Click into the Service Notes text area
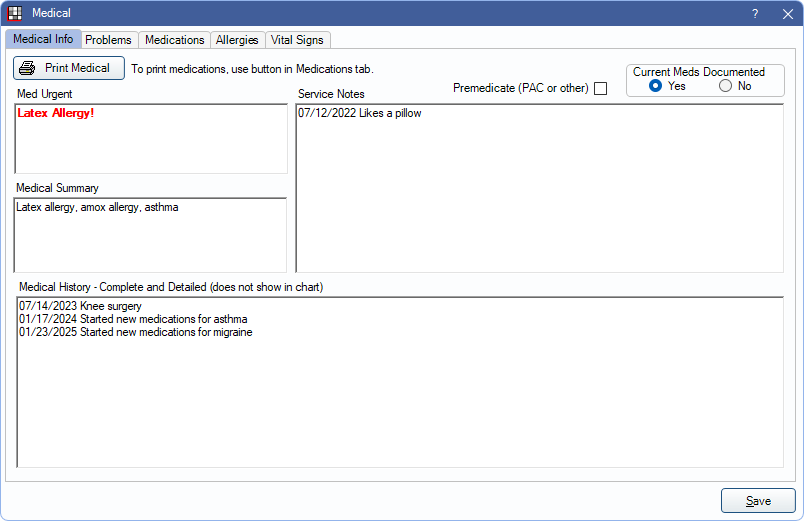Viewport: 804px width, 521px height. [x=539, y=190]
